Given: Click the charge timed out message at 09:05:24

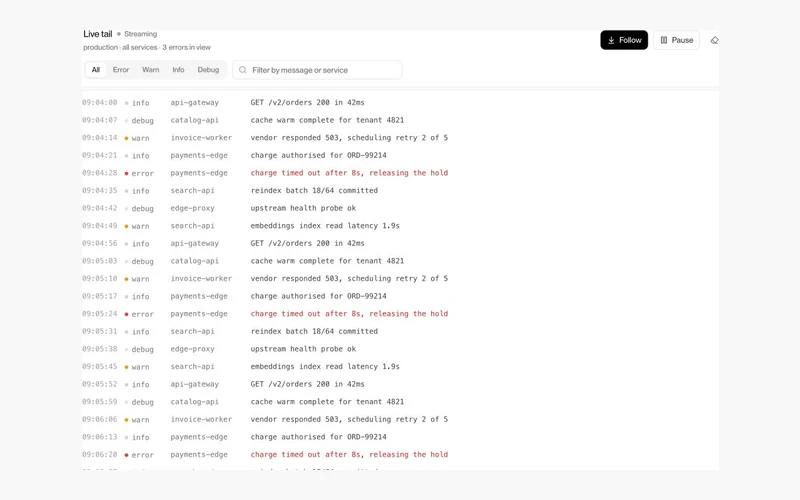Looking at the screenshot, I should tap(349, 314).
